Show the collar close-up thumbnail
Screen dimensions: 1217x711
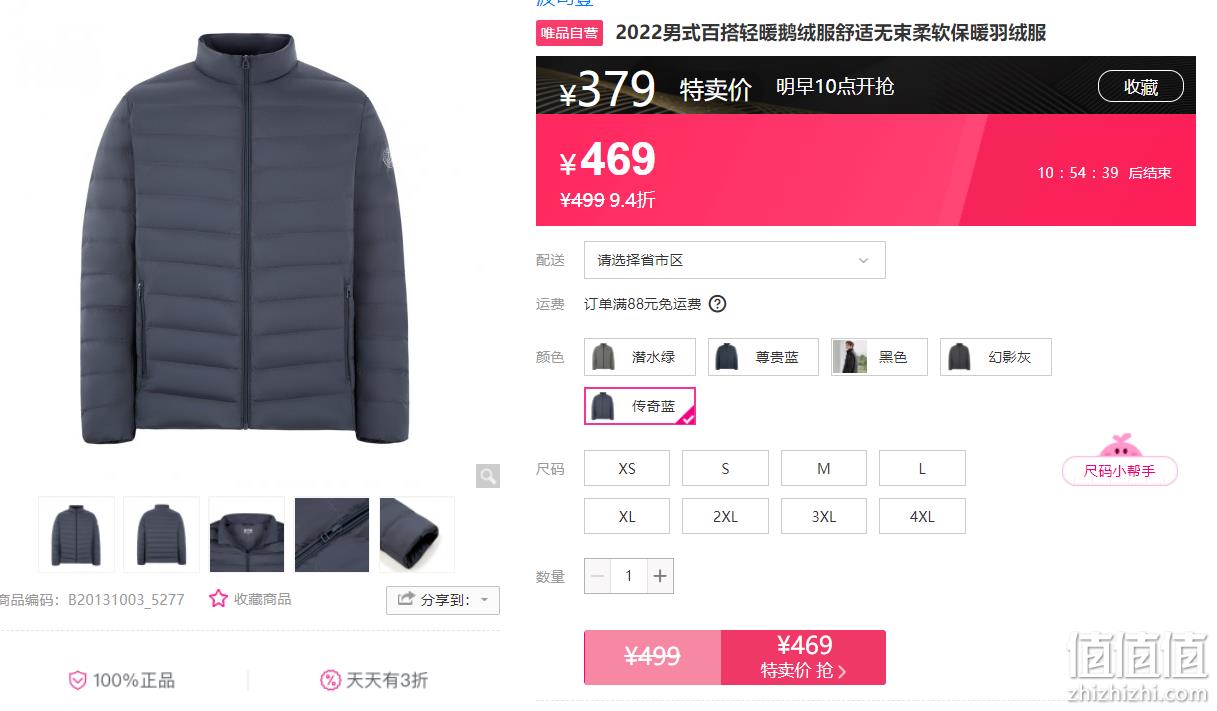click(x=247, y=535)
